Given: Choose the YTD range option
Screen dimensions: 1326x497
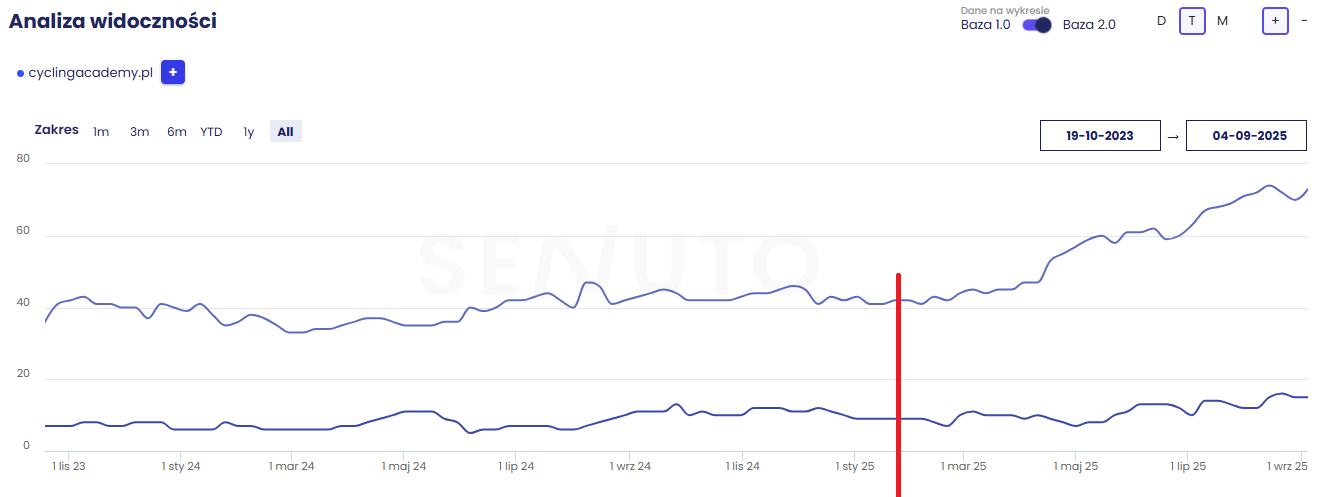Looking at the screenshot, I should tap(211, 131).
